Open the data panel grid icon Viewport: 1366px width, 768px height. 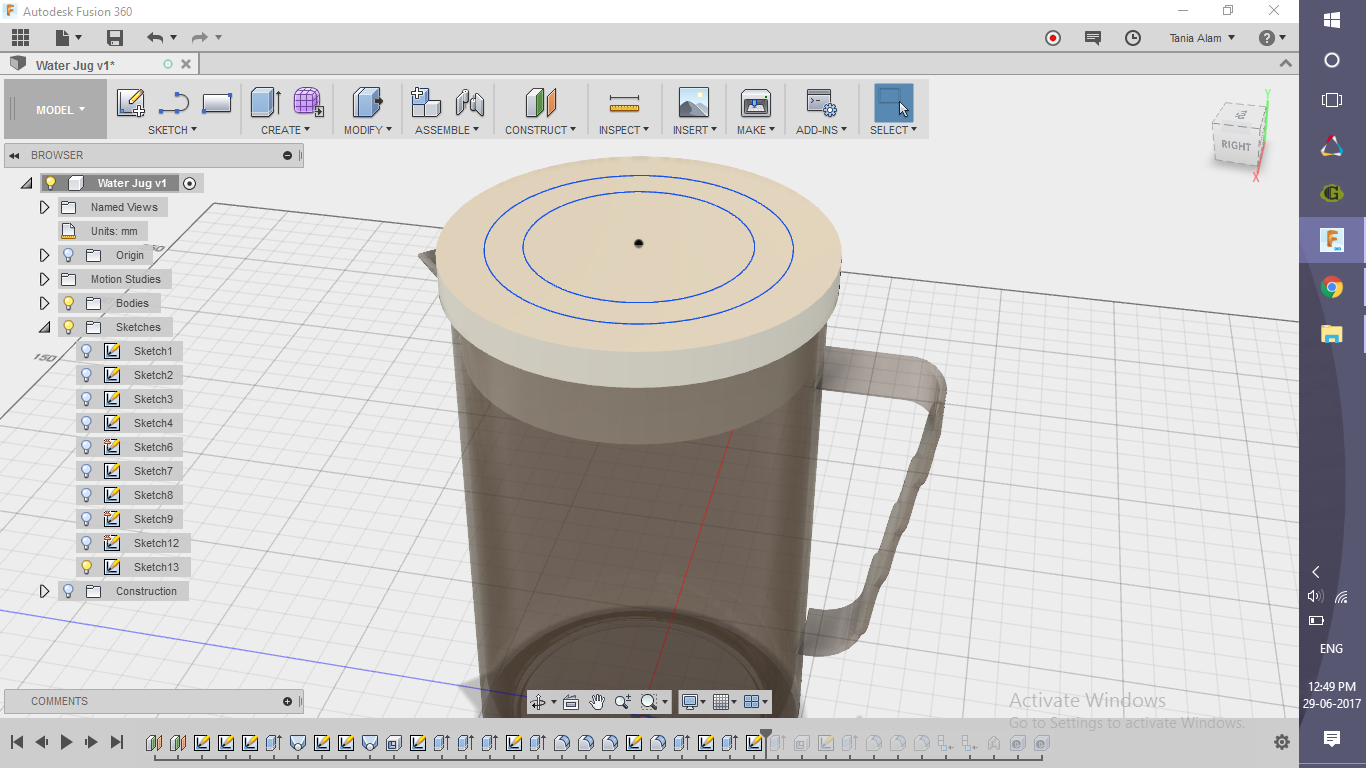point(20,38)
